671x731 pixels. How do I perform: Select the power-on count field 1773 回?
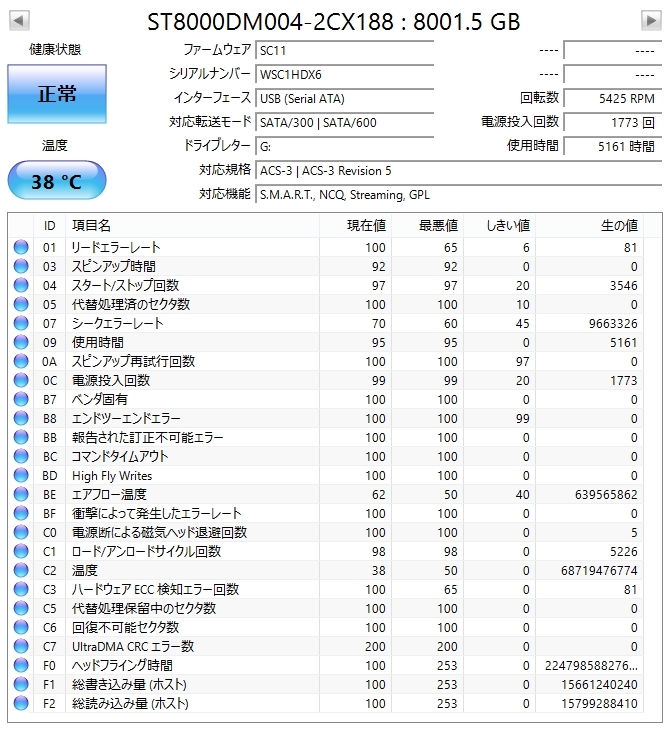(x=613, y=123)
